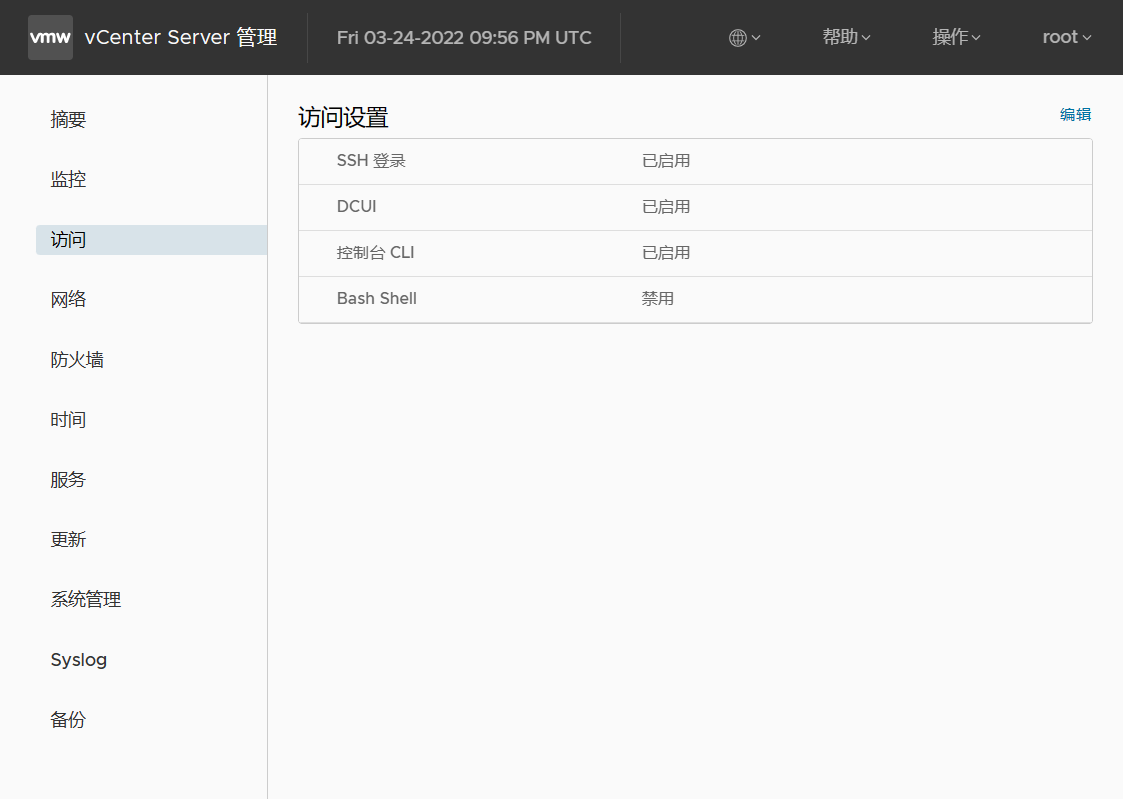The image size is (1123, 799).
Task: Click the Bash Shell 禁用 row
Action: pyautogui.click(x=694, y=299)
